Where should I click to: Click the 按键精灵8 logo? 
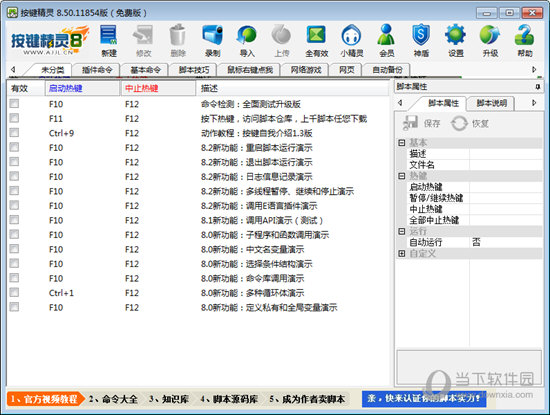pos(49,40)
